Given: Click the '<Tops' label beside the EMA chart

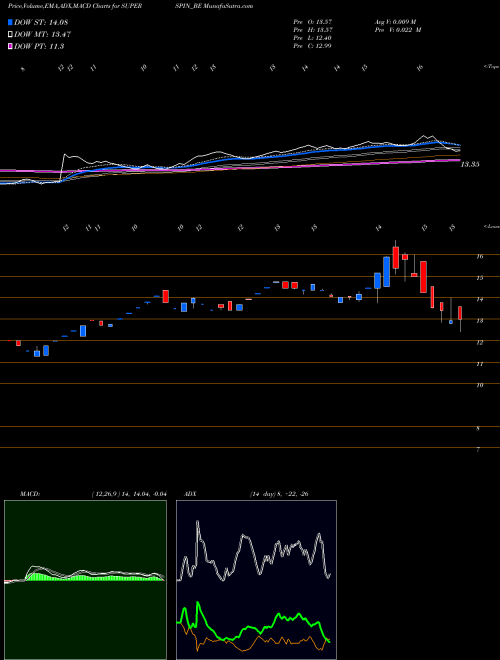Looking at the screenshot, I should pyautogui.click(x=492, y=67).
